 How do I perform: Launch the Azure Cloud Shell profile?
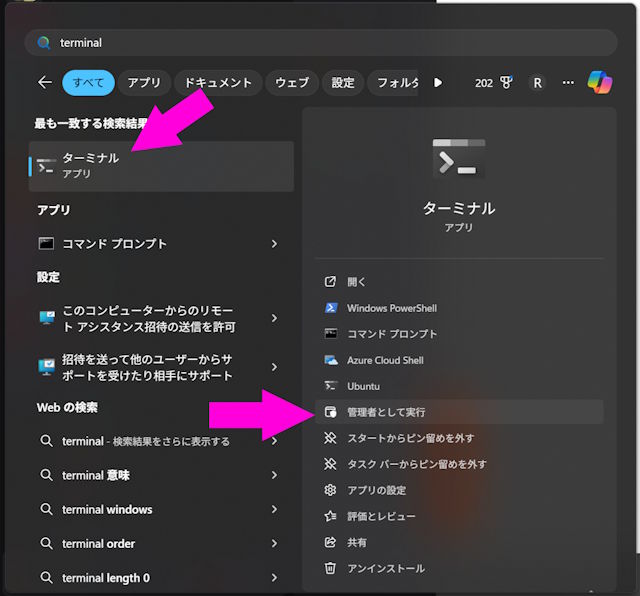[x=459, y=360]
